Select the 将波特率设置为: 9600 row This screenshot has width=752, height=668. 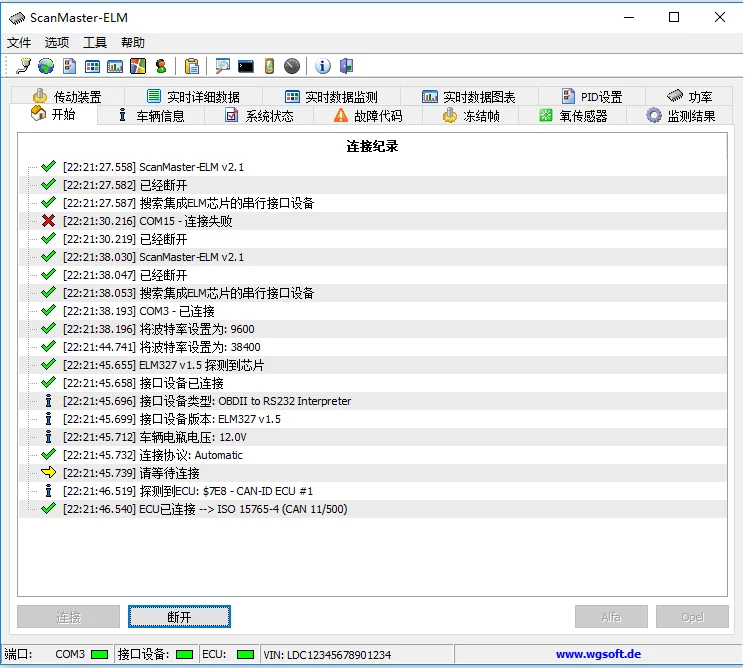click(x=373, y=329)
